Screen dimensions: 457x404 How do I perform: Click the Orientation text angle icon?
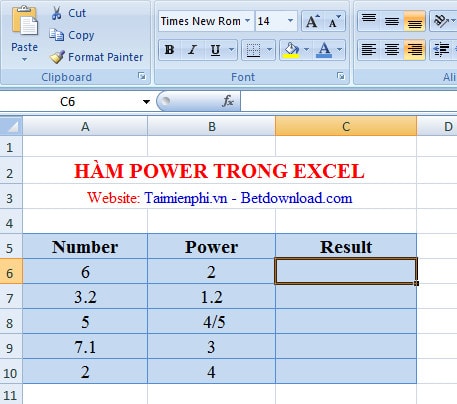click(441, 21)
